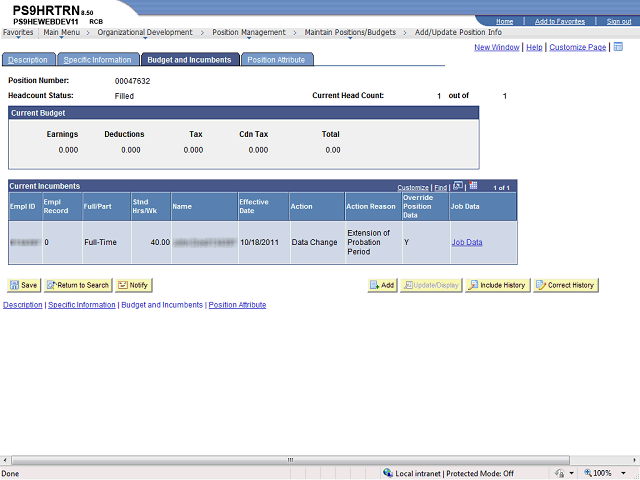Screen dimensions: 640x480
Task: Click the download to spreadsheet grid icon
Action: pyautogui.click(x=473, y=186)
